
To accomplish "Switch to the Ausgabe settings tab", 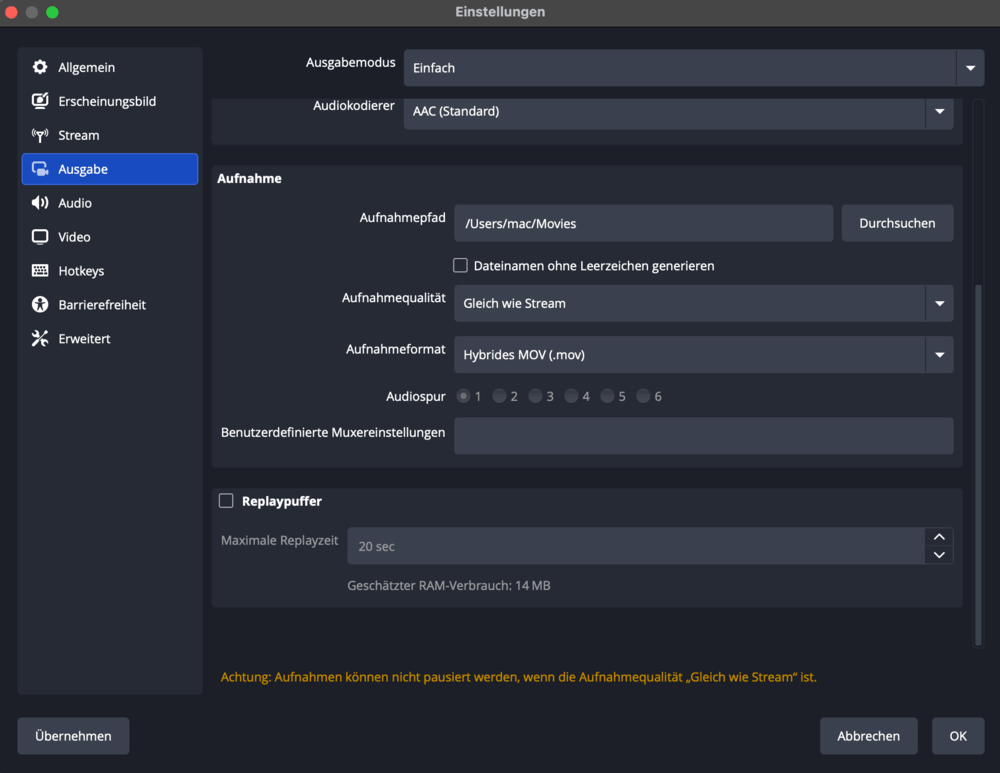I will 110,170.
